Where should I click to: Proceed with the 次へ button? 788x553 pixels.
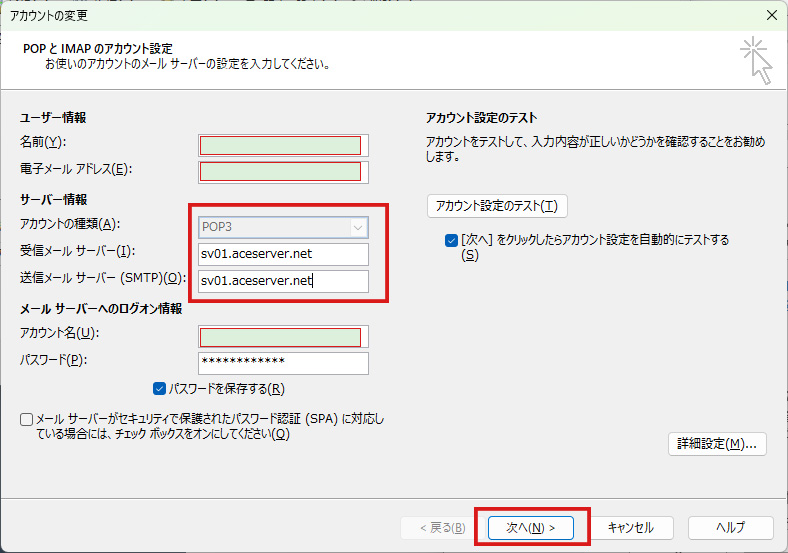click(x=529, y=527)
